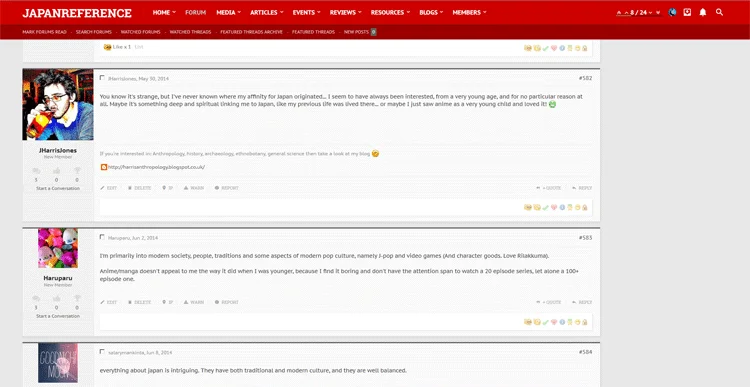The image size is (750, 387).
Task: Rate post #582 with the blue info icon
Action: click(562, 208)
